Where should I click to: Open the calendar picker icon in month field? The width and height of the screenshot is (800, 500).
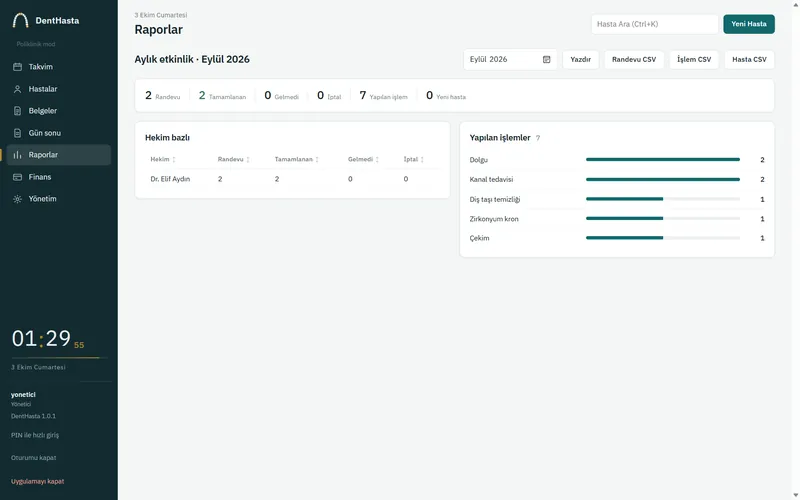[x=546, y=60]
